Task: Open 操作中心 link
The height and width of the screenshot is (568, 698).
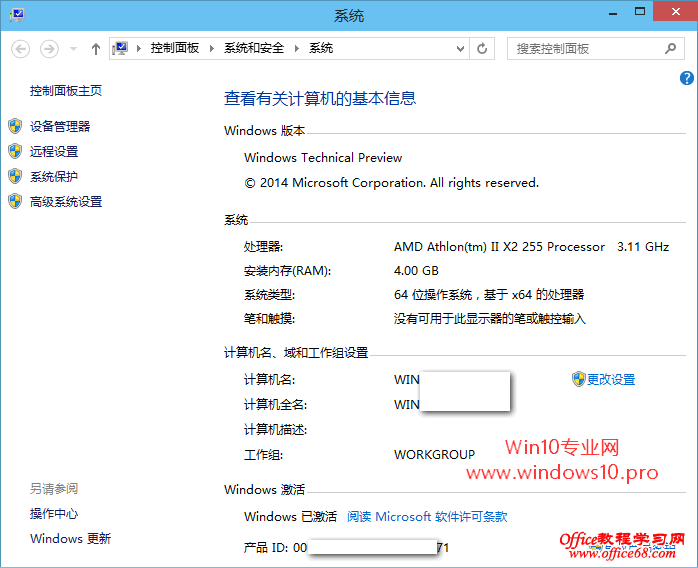Action: coord(54,514)
